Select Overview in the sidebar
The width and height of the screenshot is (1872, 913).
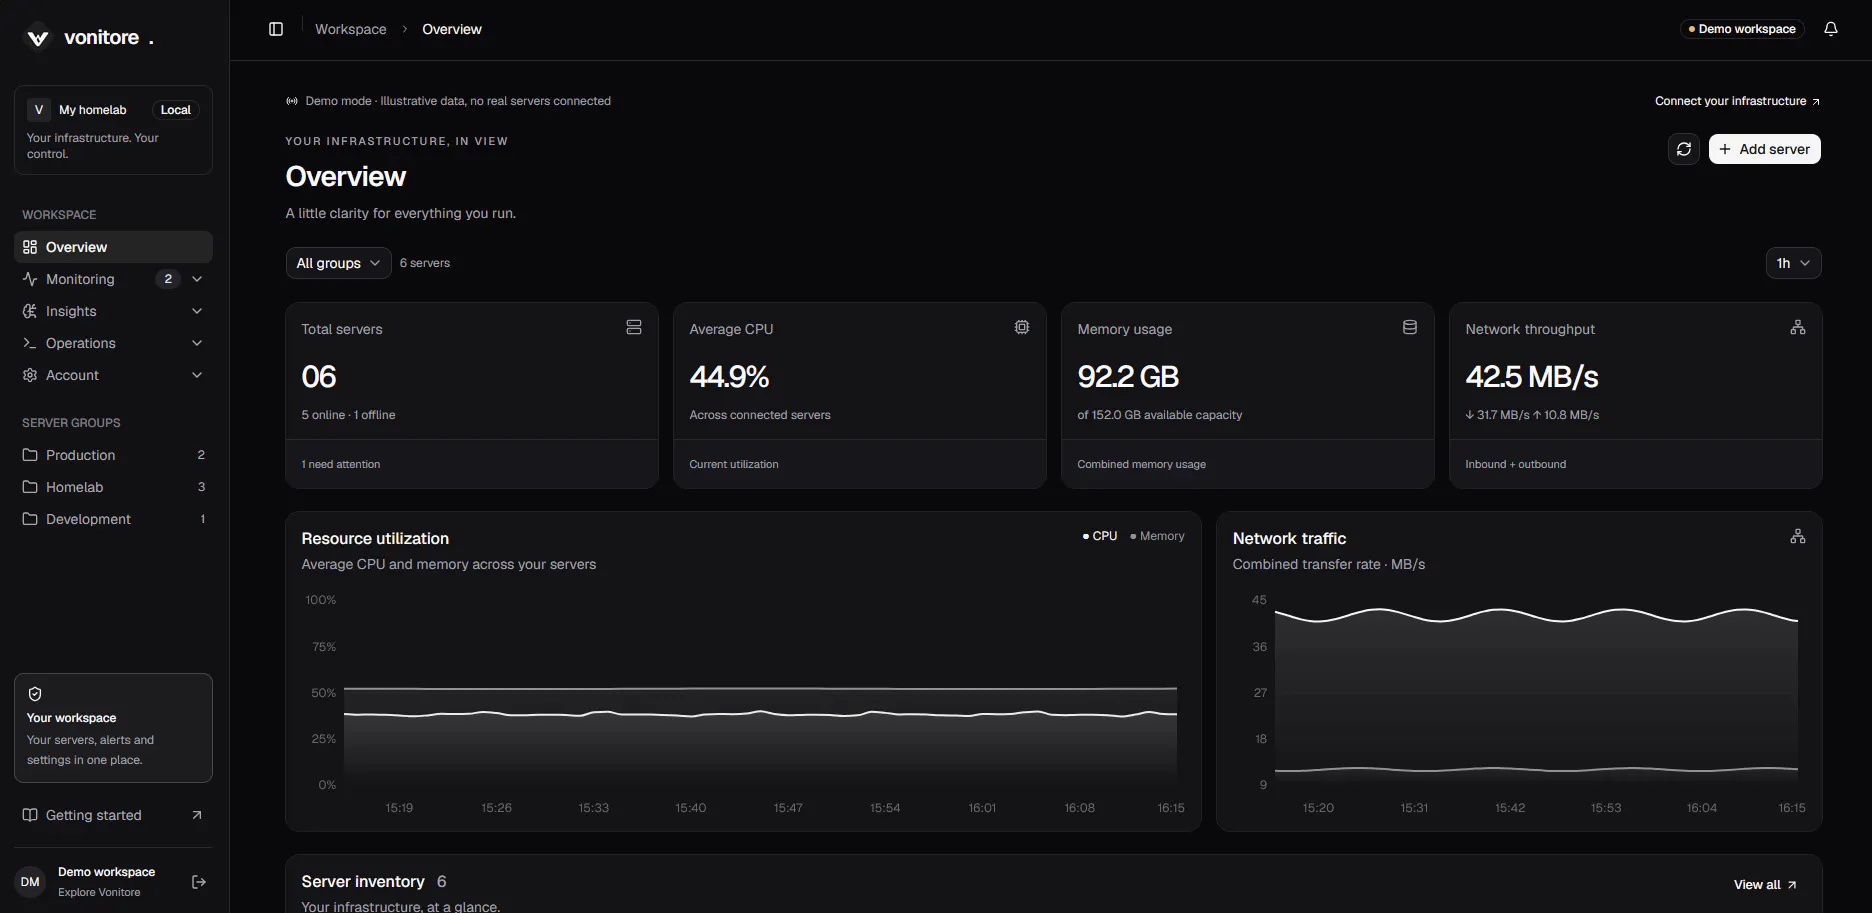tap(113, 247)
